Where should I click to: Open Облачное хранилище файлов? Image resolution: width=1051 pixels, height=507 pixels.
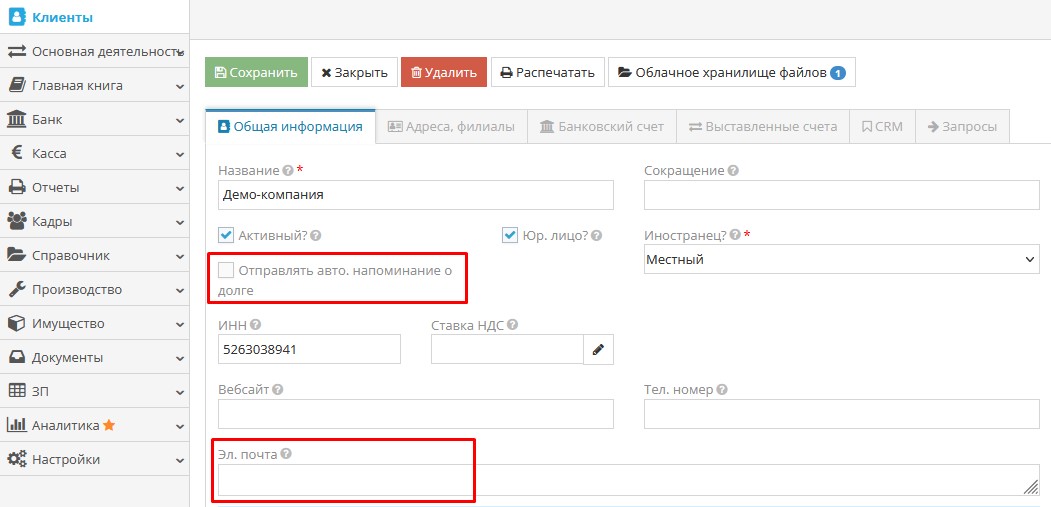pyautogui.click(x=731, y=72)
